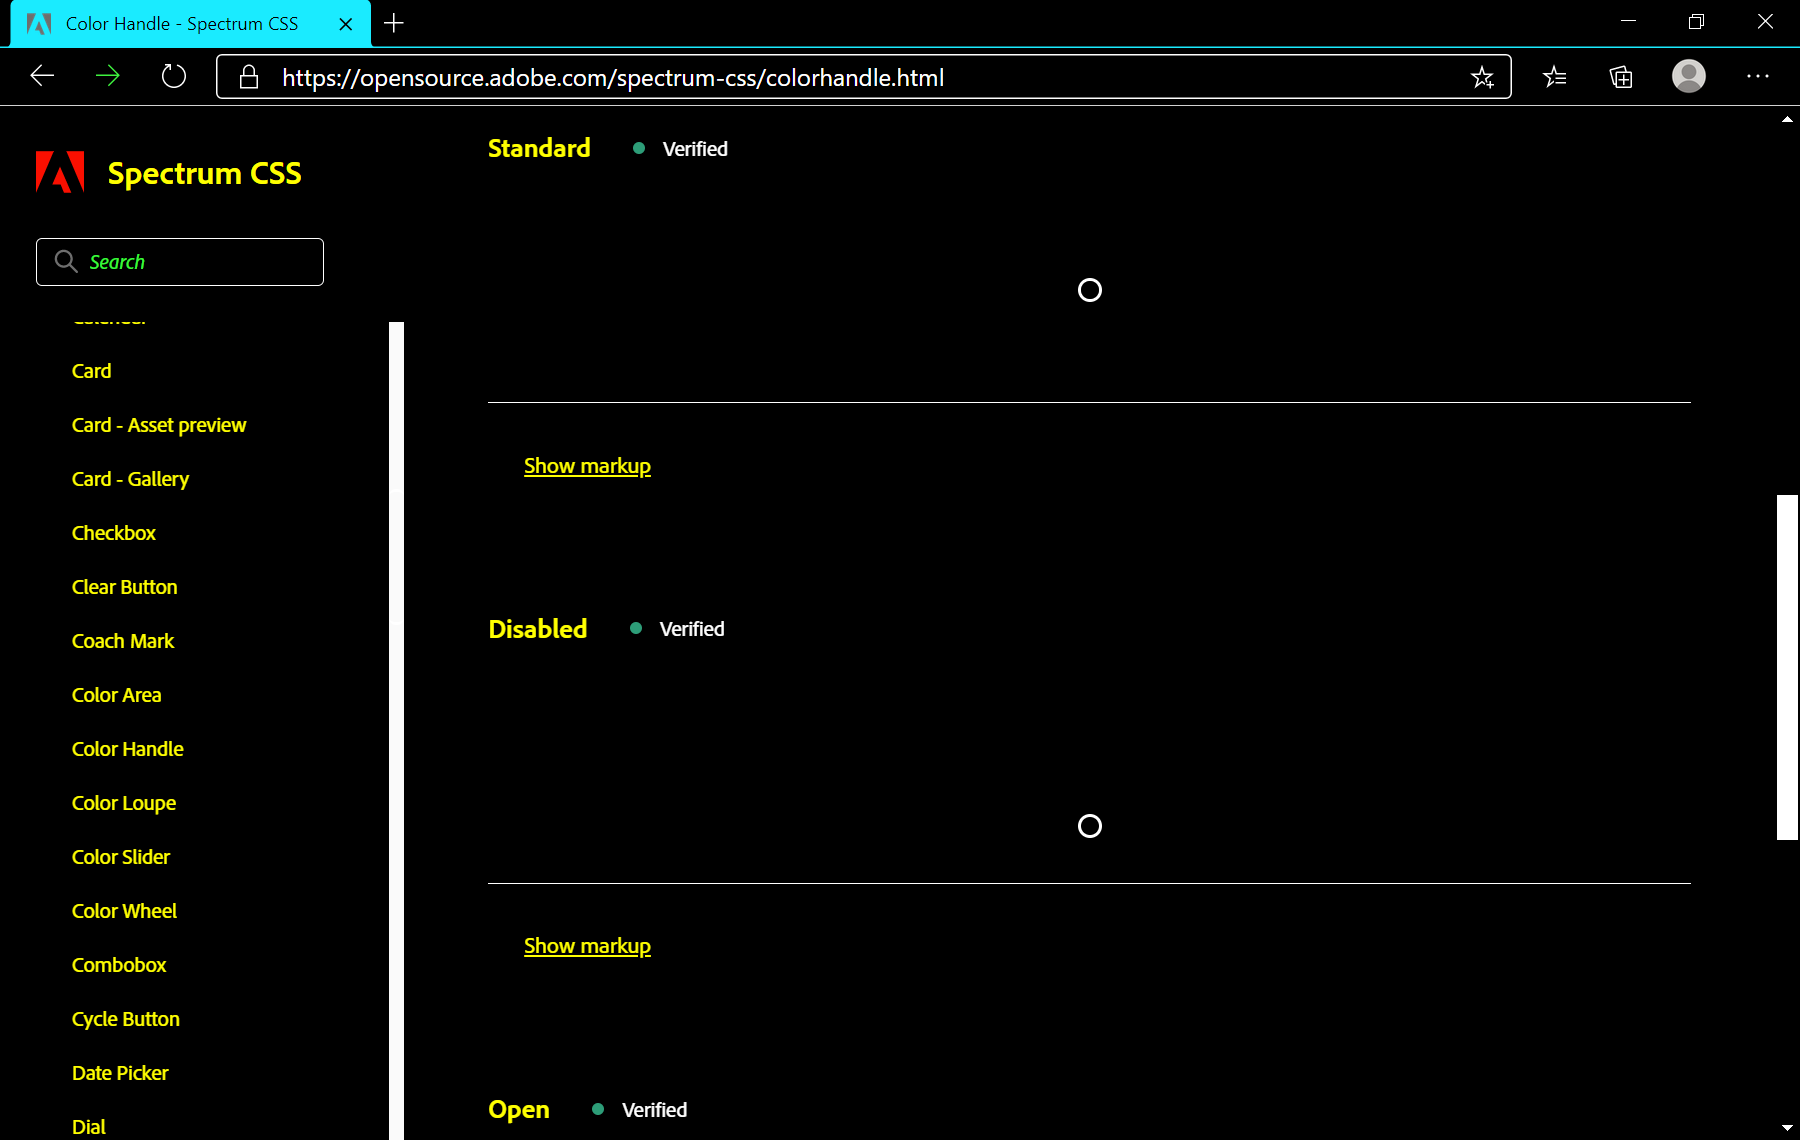1800x1140 pixels.
Task: Navigate to the Checkbox component page
Action: pyautogui.click(x=113, y=532)
